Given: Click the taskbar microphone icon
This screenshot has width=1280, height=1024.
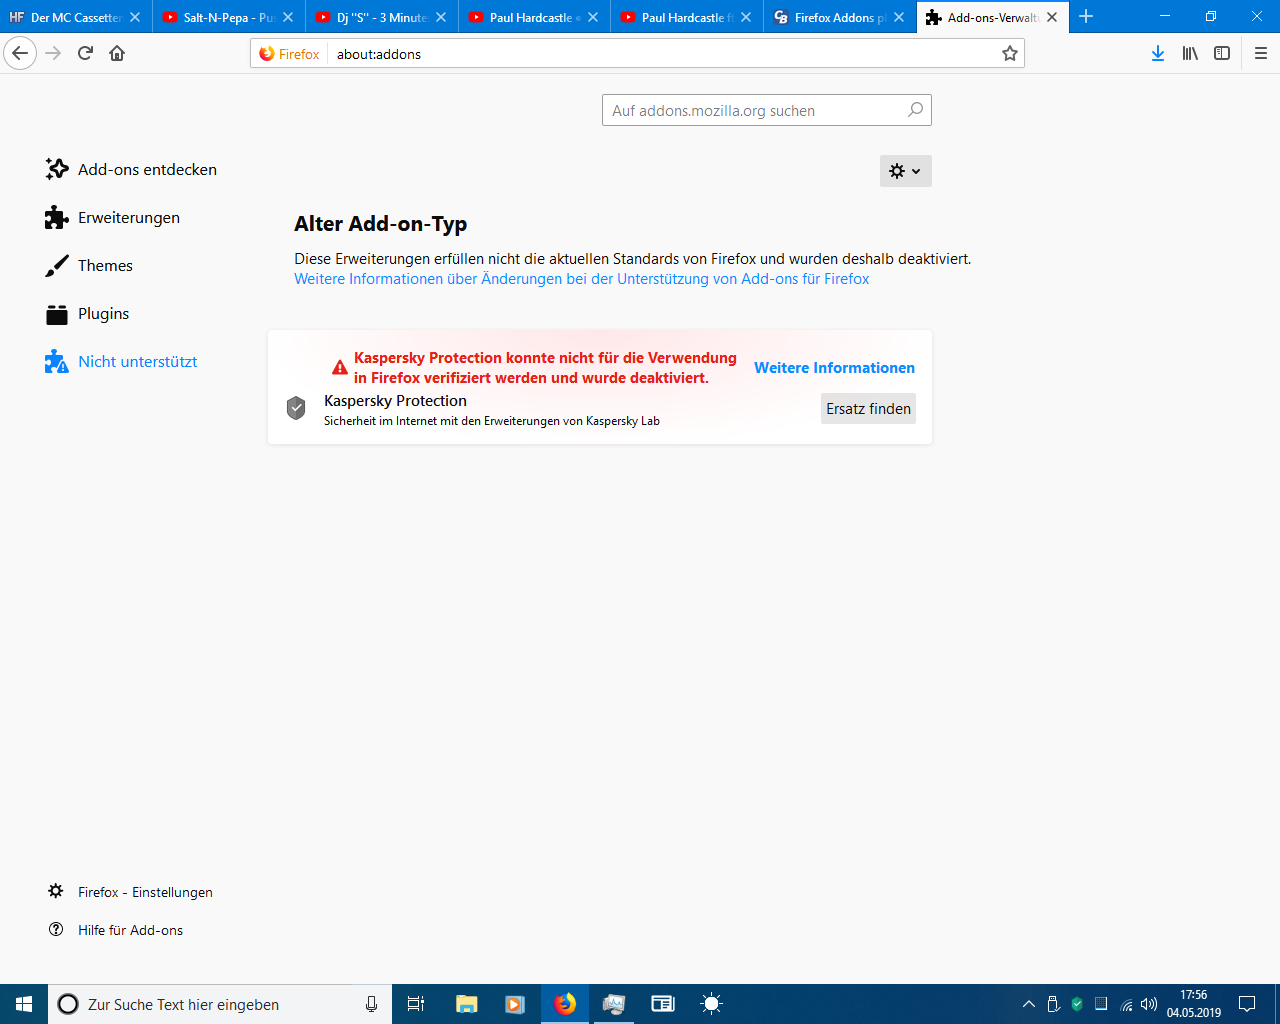Looking at the screenshot, I should 371,1004.
